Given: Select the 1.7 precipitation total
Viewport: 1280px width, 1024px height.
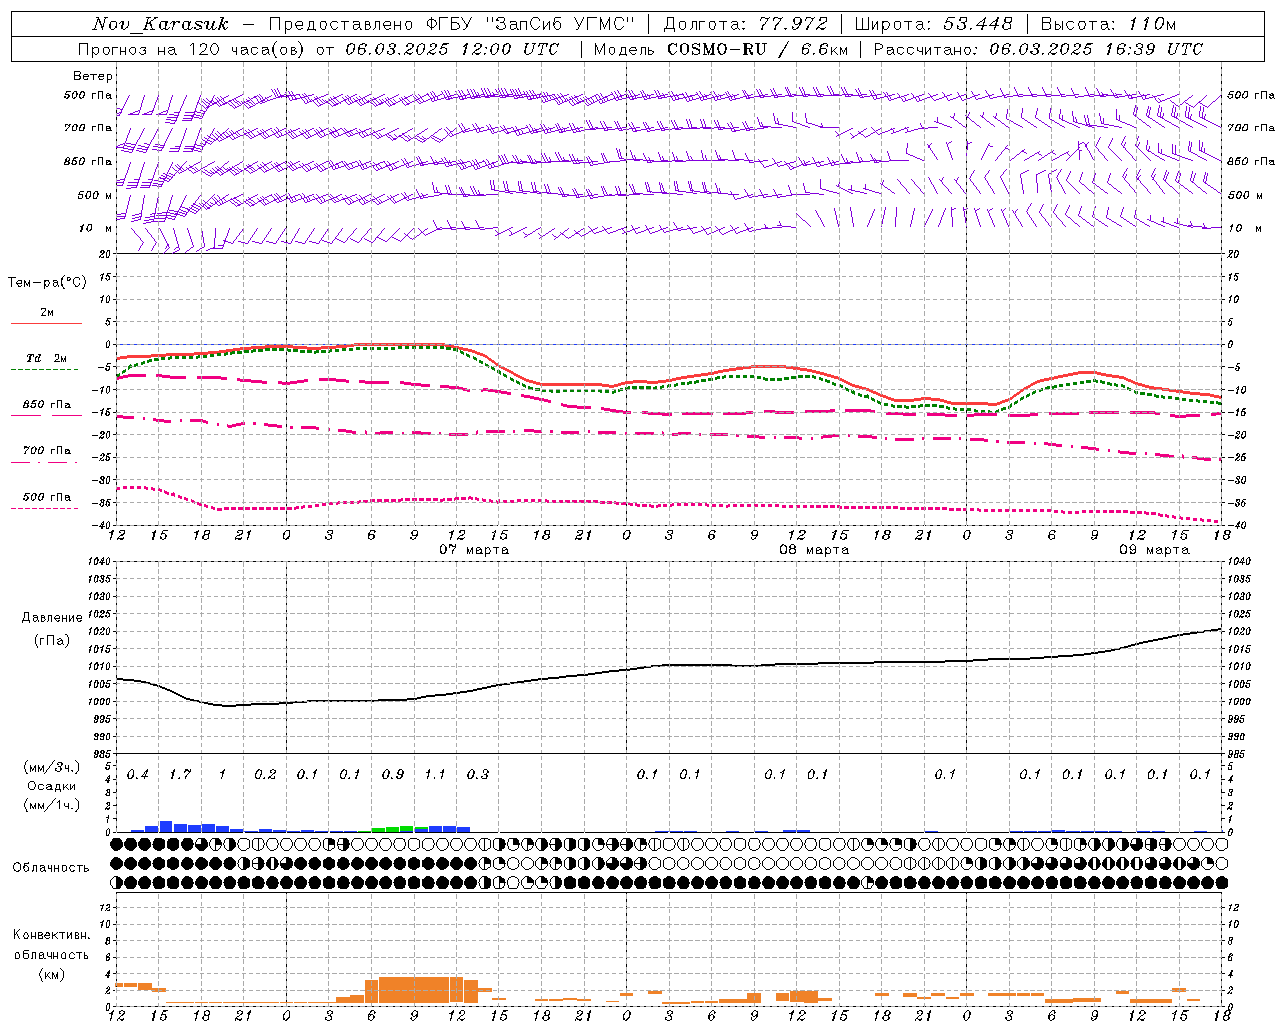Looking at the screenshot, I should pyautogui.click(x=180, y=774).
